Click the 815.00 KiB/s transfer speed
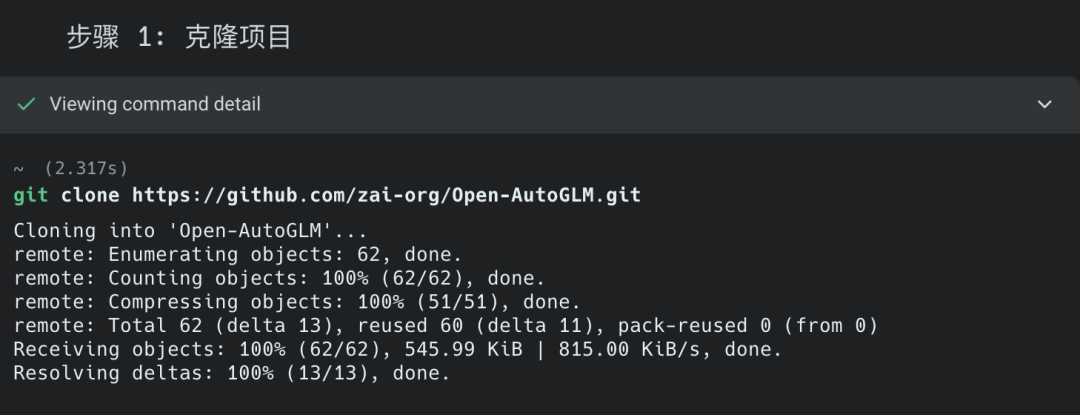The image size is (1080, 415). pyautogui.click(x=642, y=350)
